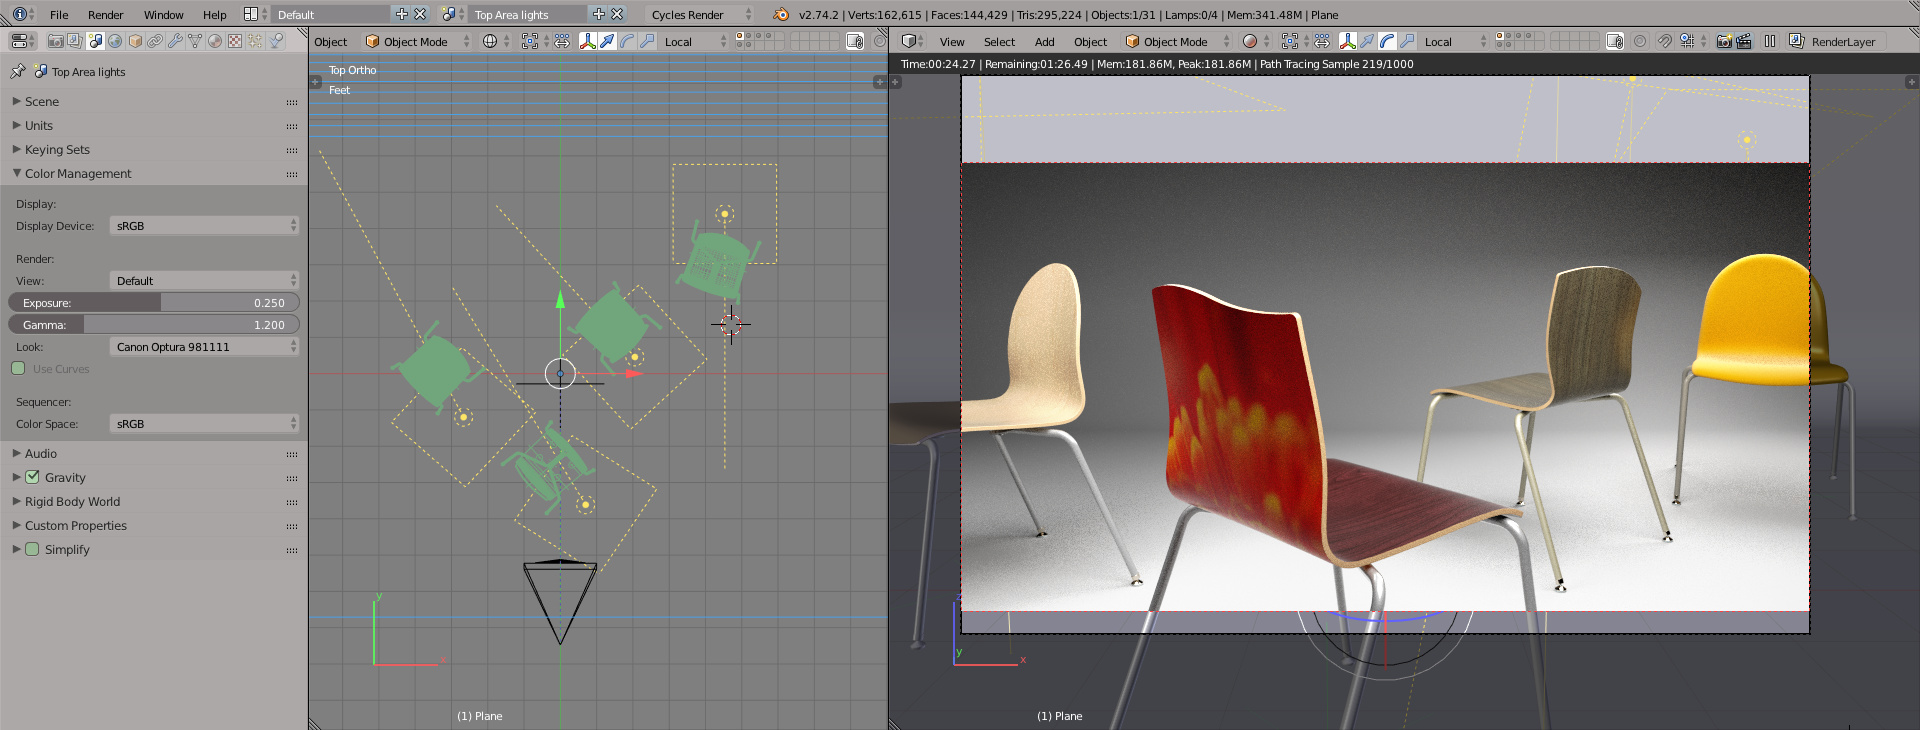Click the RenderLayer selector button
The width and height of the screenshot is (1920, 730).
point(1834,41)
